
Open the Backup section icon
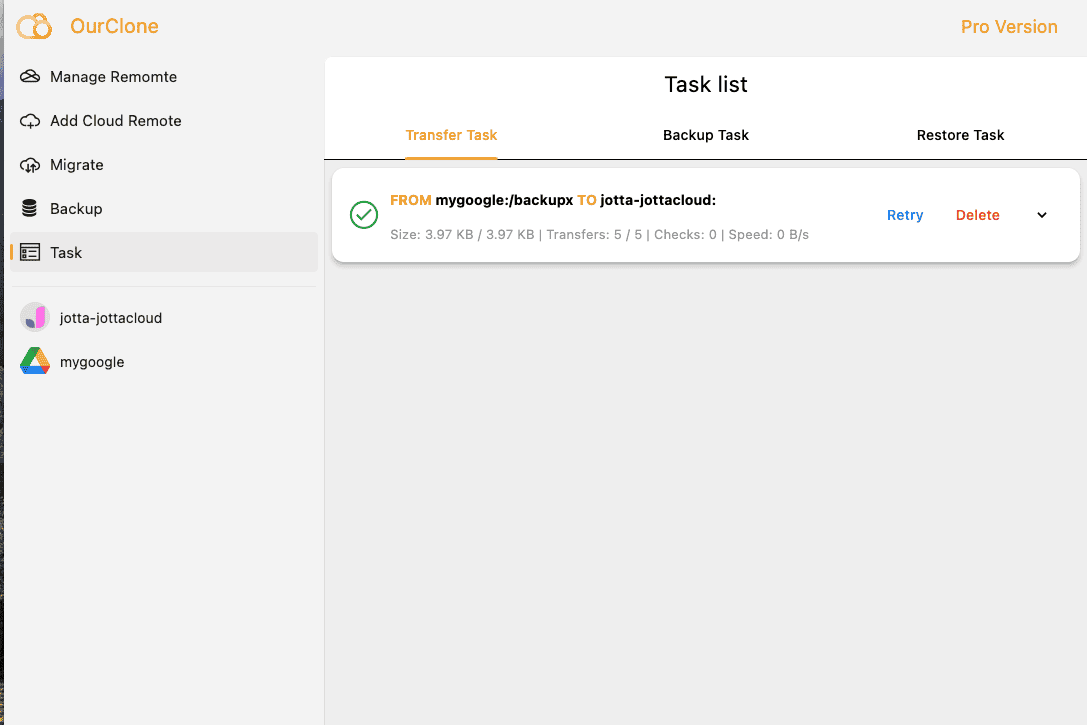pyautogui.click(x=29, y=208)
